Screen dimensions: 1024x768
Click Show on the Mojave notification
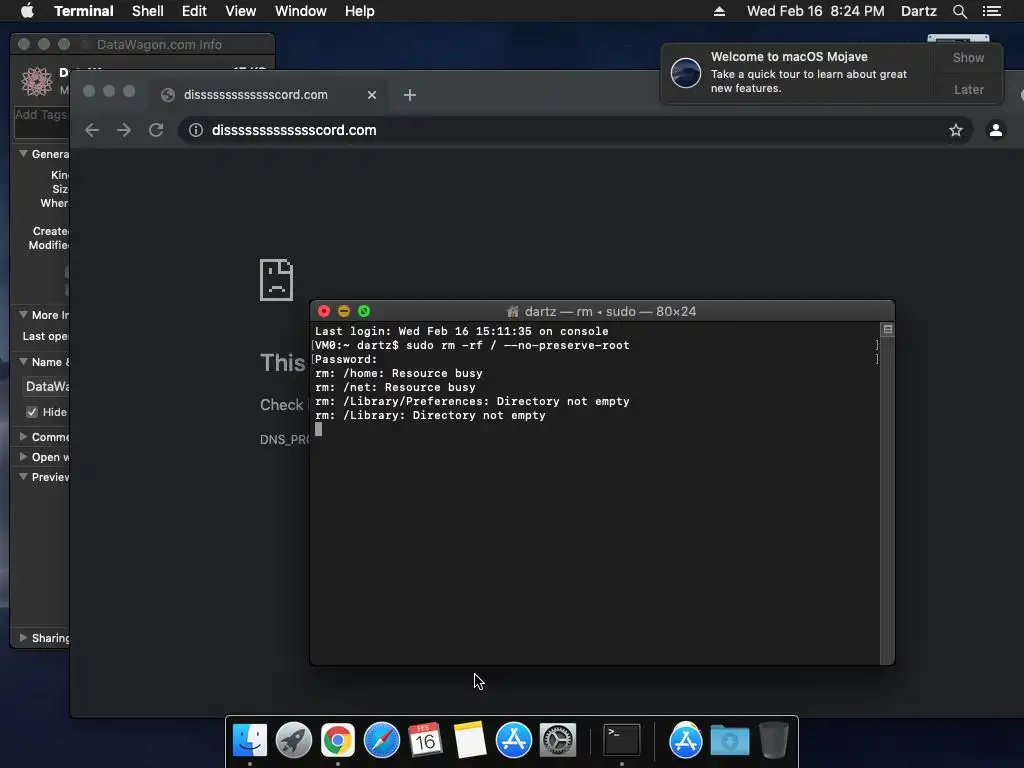[x=968, y=57]
